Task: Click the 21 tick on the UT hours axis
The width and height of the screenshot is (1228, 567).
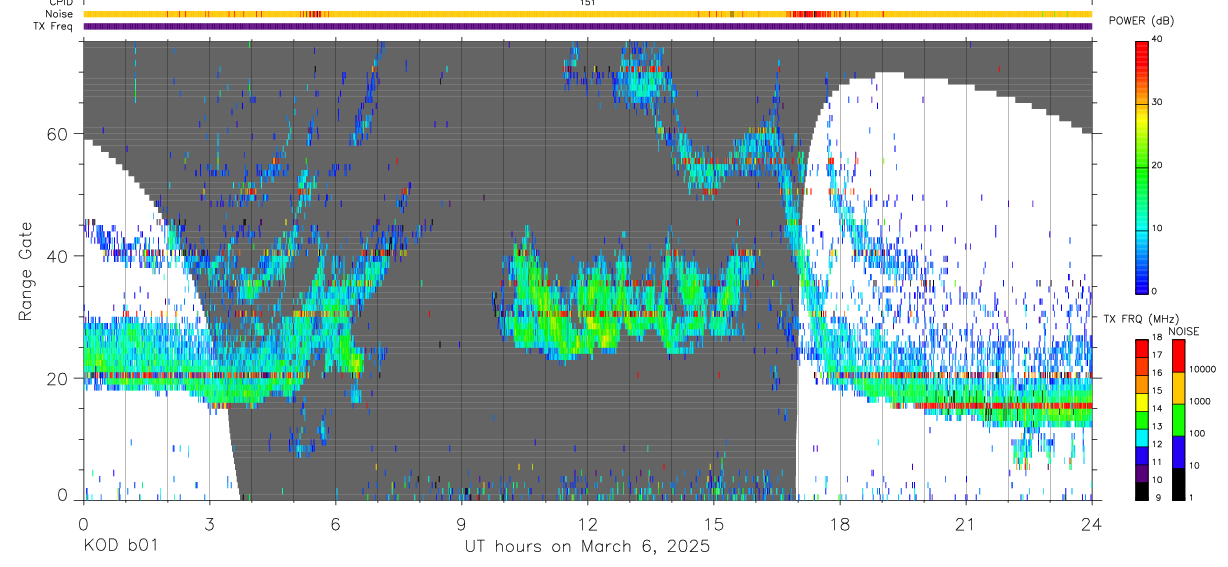Action: [965, 523]
